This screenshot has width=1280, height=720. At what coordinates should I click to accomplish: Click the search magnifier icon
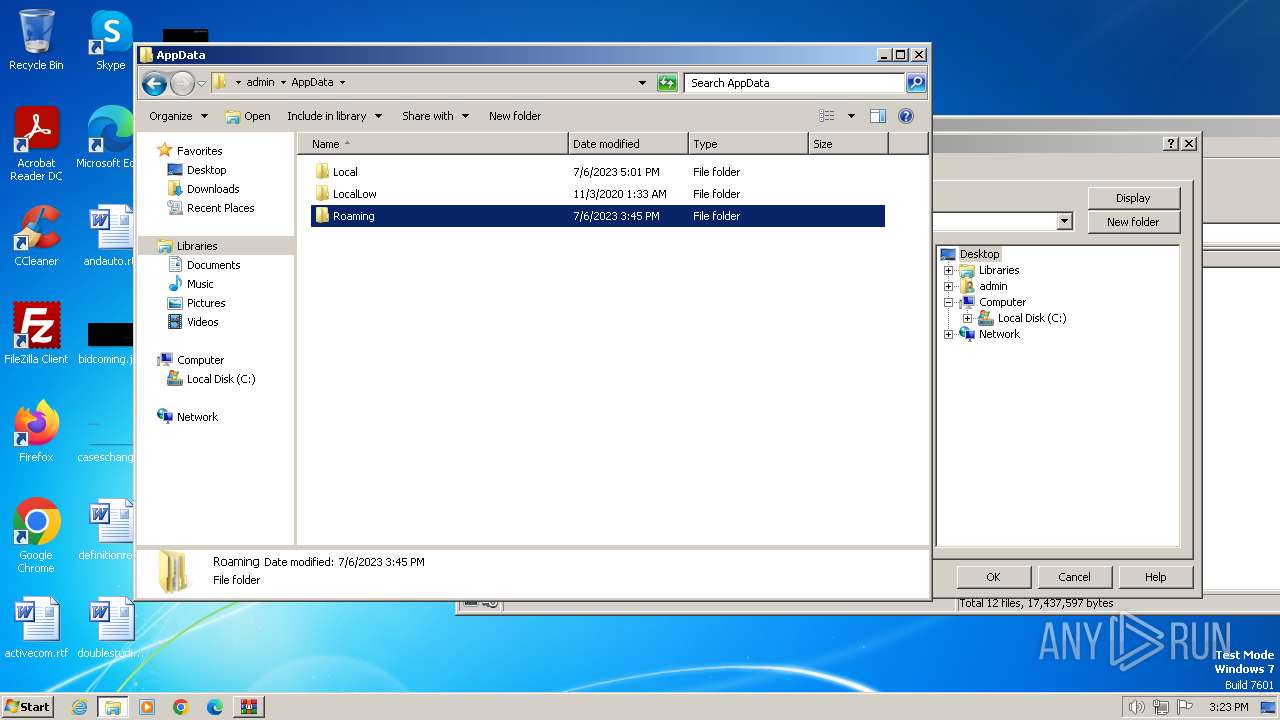[915, 83]
